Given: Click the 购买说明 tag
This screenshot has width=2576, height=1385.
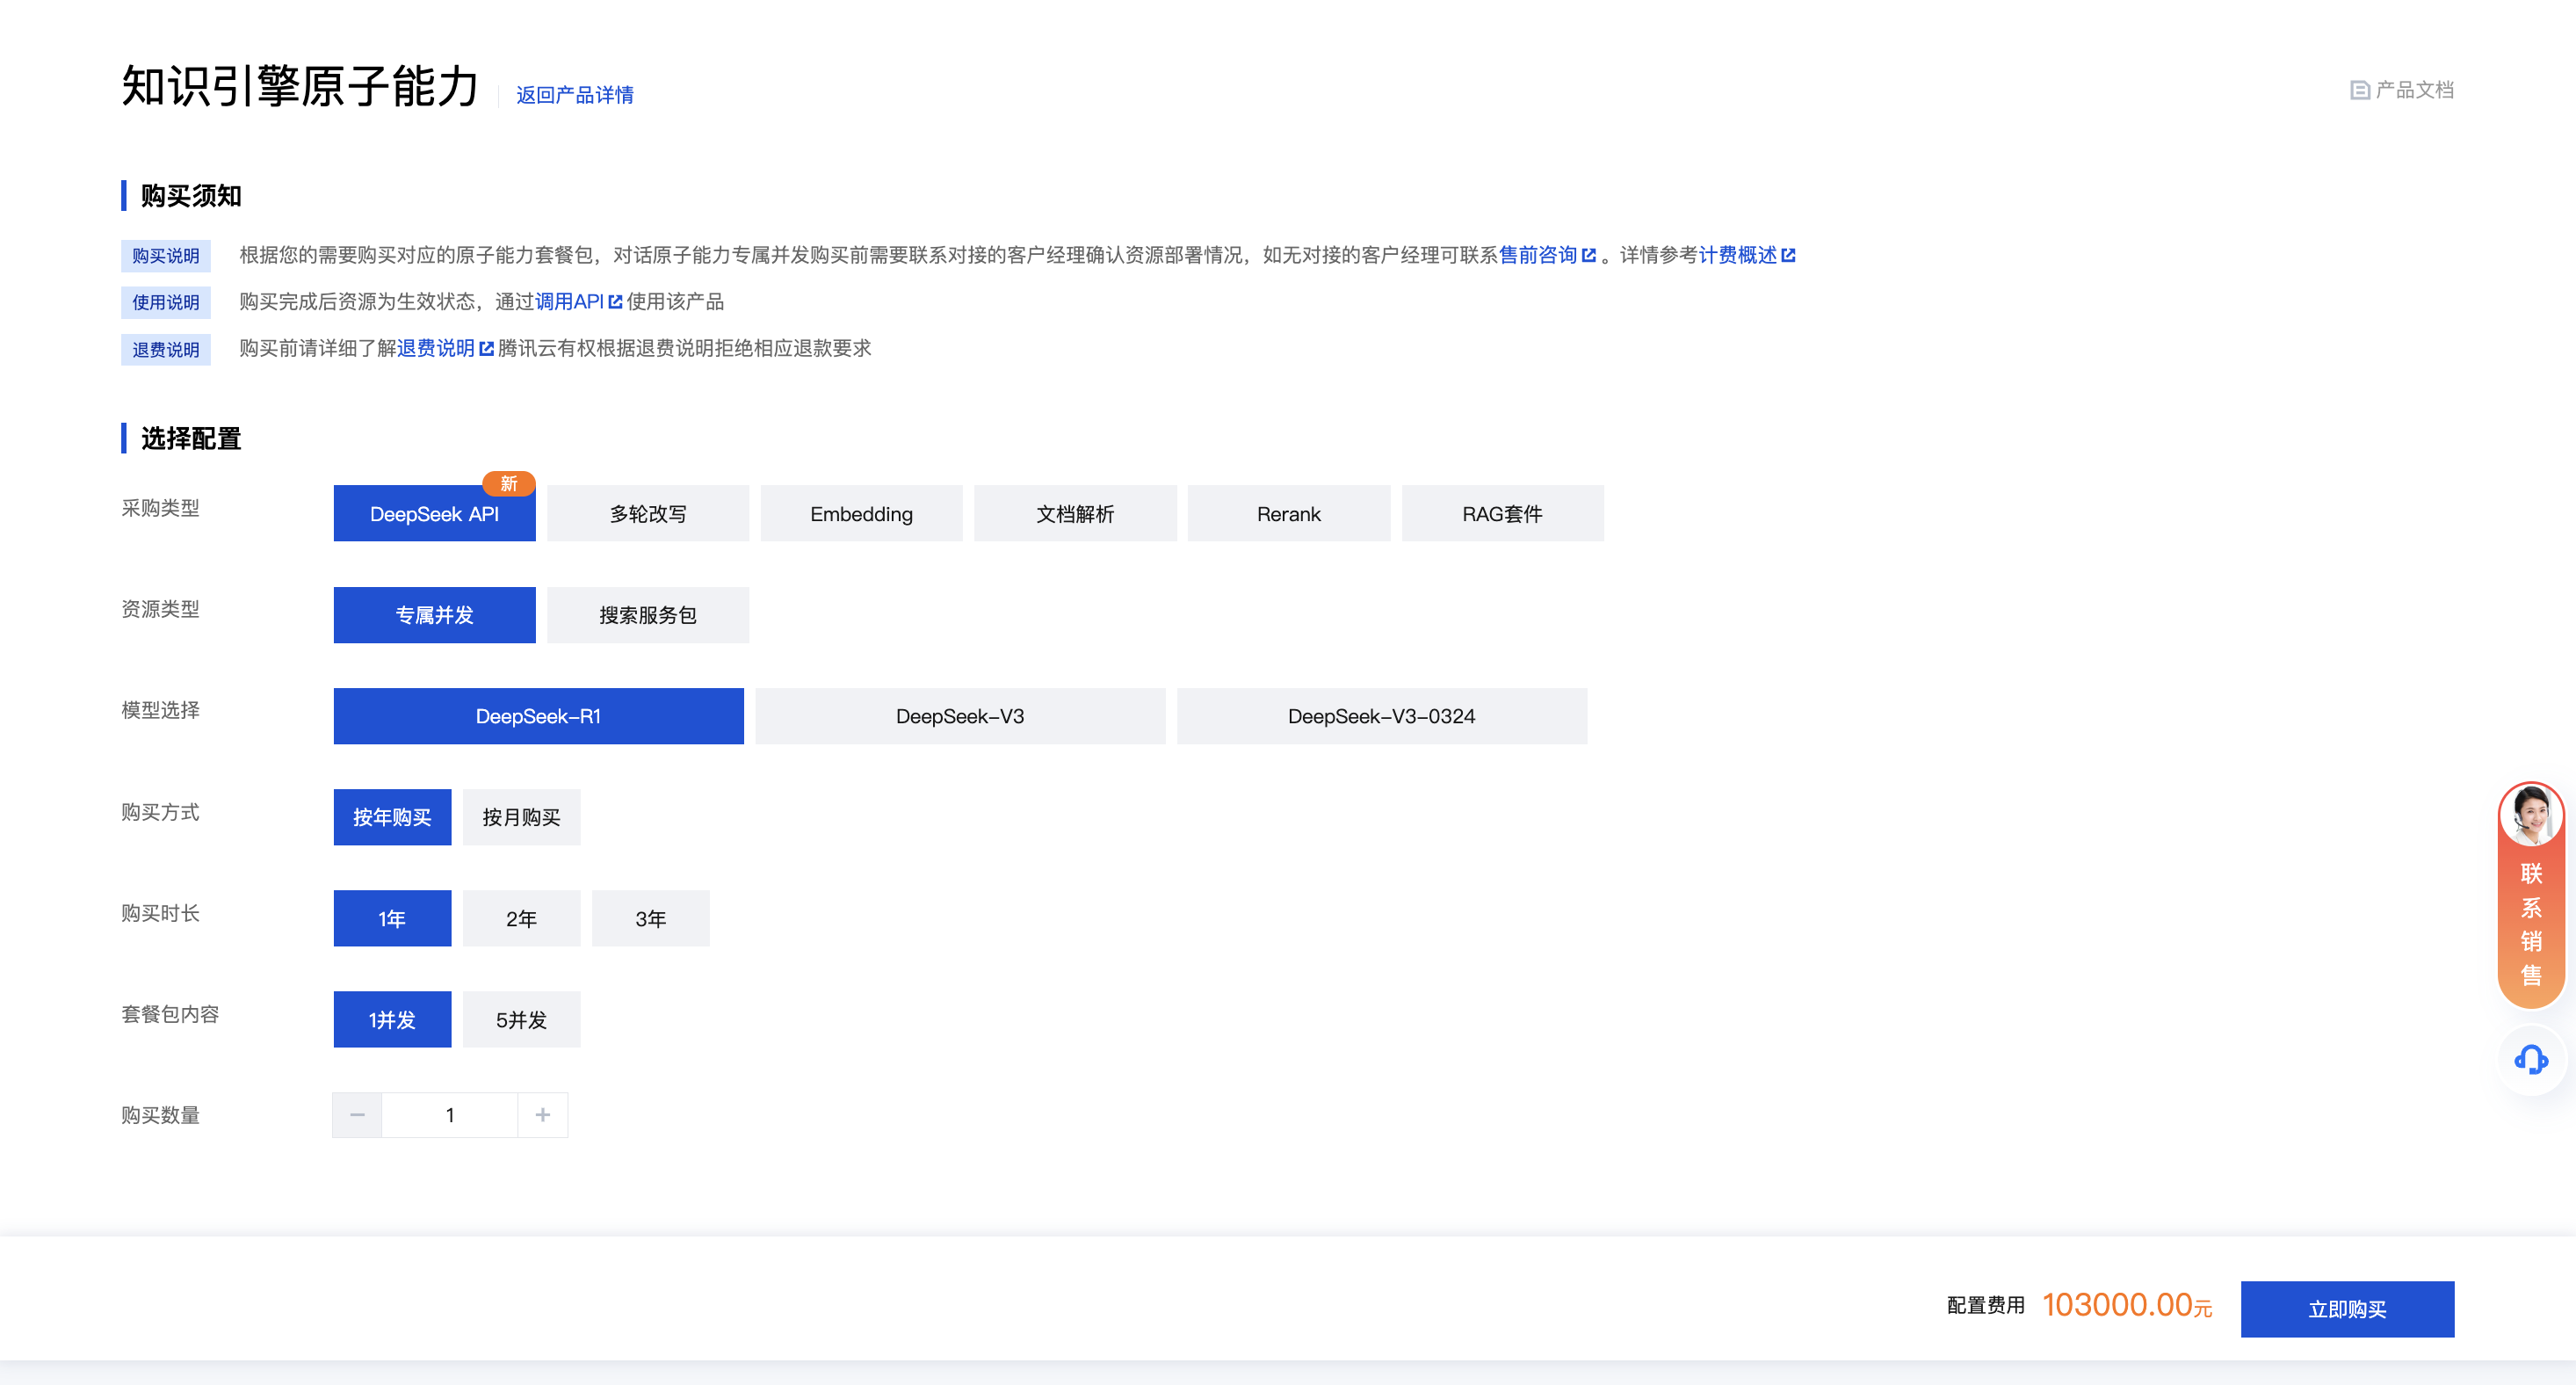Looking at the screenshot, I should (166, 256).
